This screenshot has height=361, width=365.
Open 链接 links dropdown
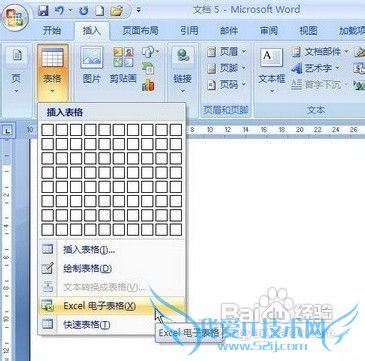tap(182, 71)
